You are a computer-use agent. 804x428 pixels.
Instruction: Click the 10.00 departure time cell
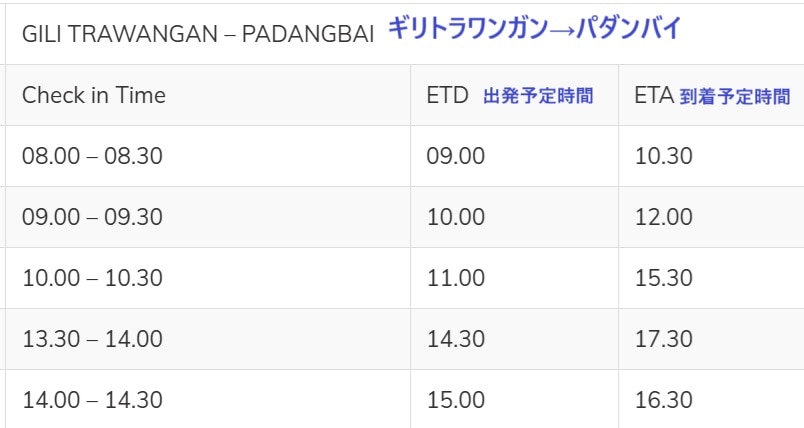[x=455, y=217]
